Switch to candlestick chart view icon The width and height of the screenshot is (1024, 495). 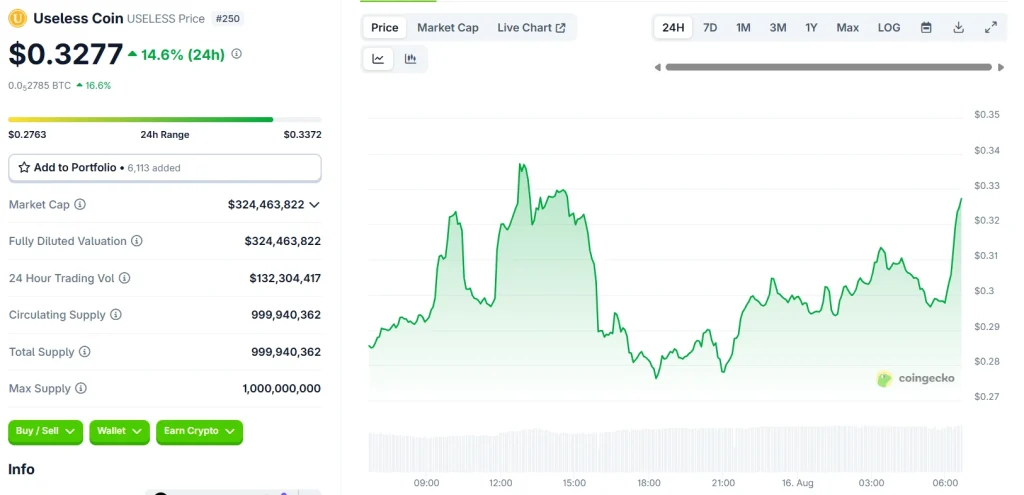[x=410, y=59]
